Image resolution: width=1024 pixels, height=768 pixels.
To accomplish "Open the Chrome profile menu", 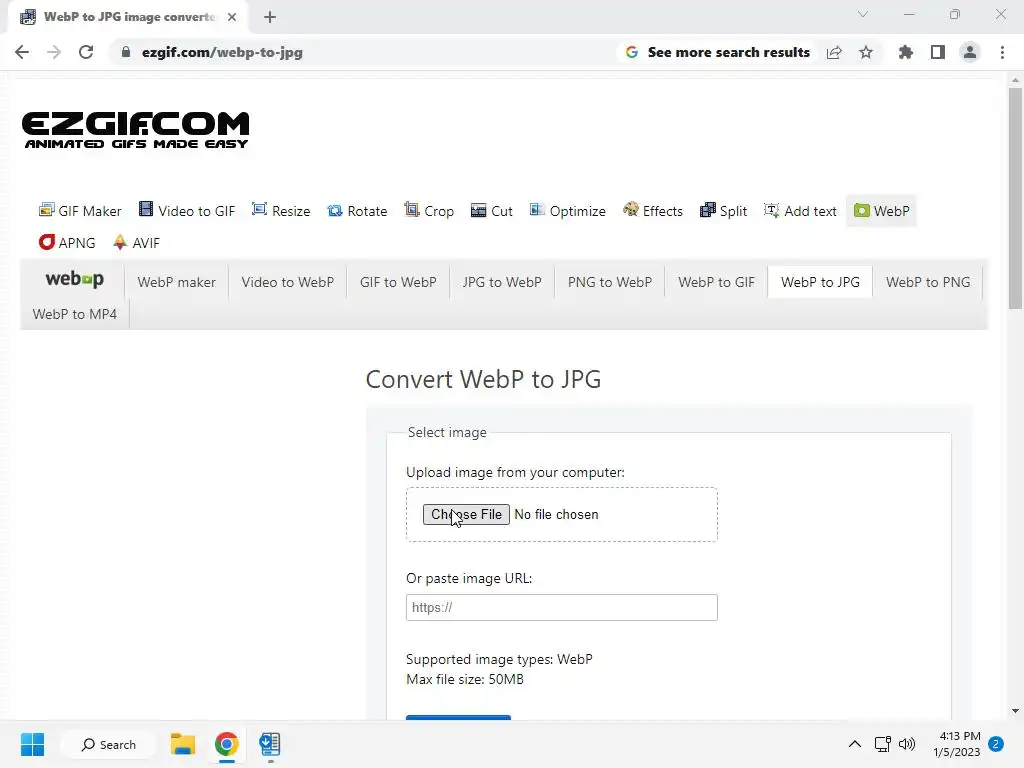I will (970, 52).
